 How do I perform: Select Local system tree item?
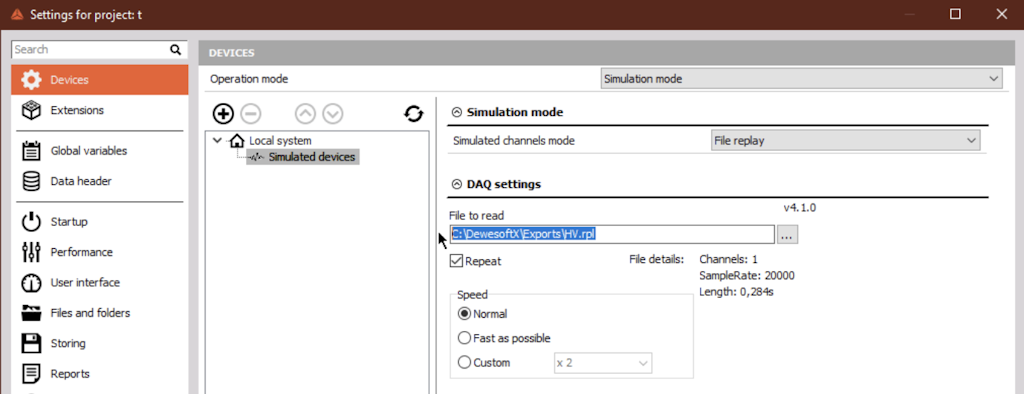click(280, 140)
